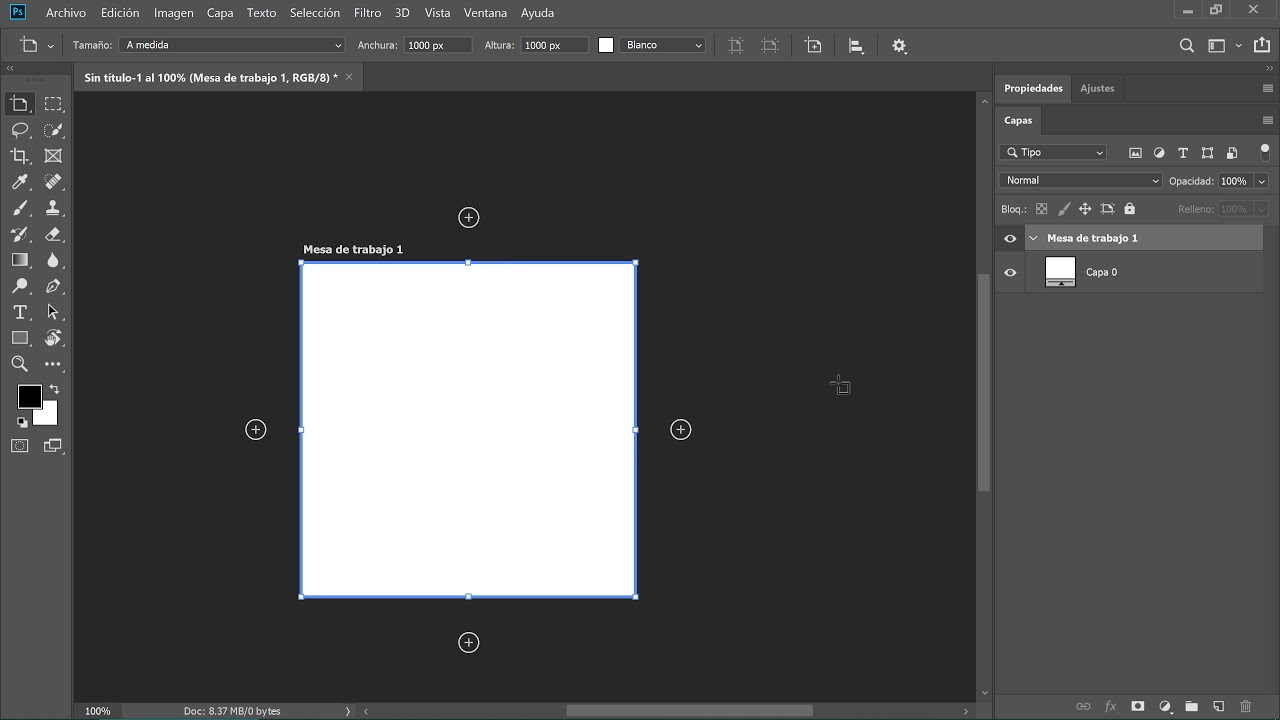Open the Archivo menu
The image size is (1280, 720).
(x=66, y=13)
